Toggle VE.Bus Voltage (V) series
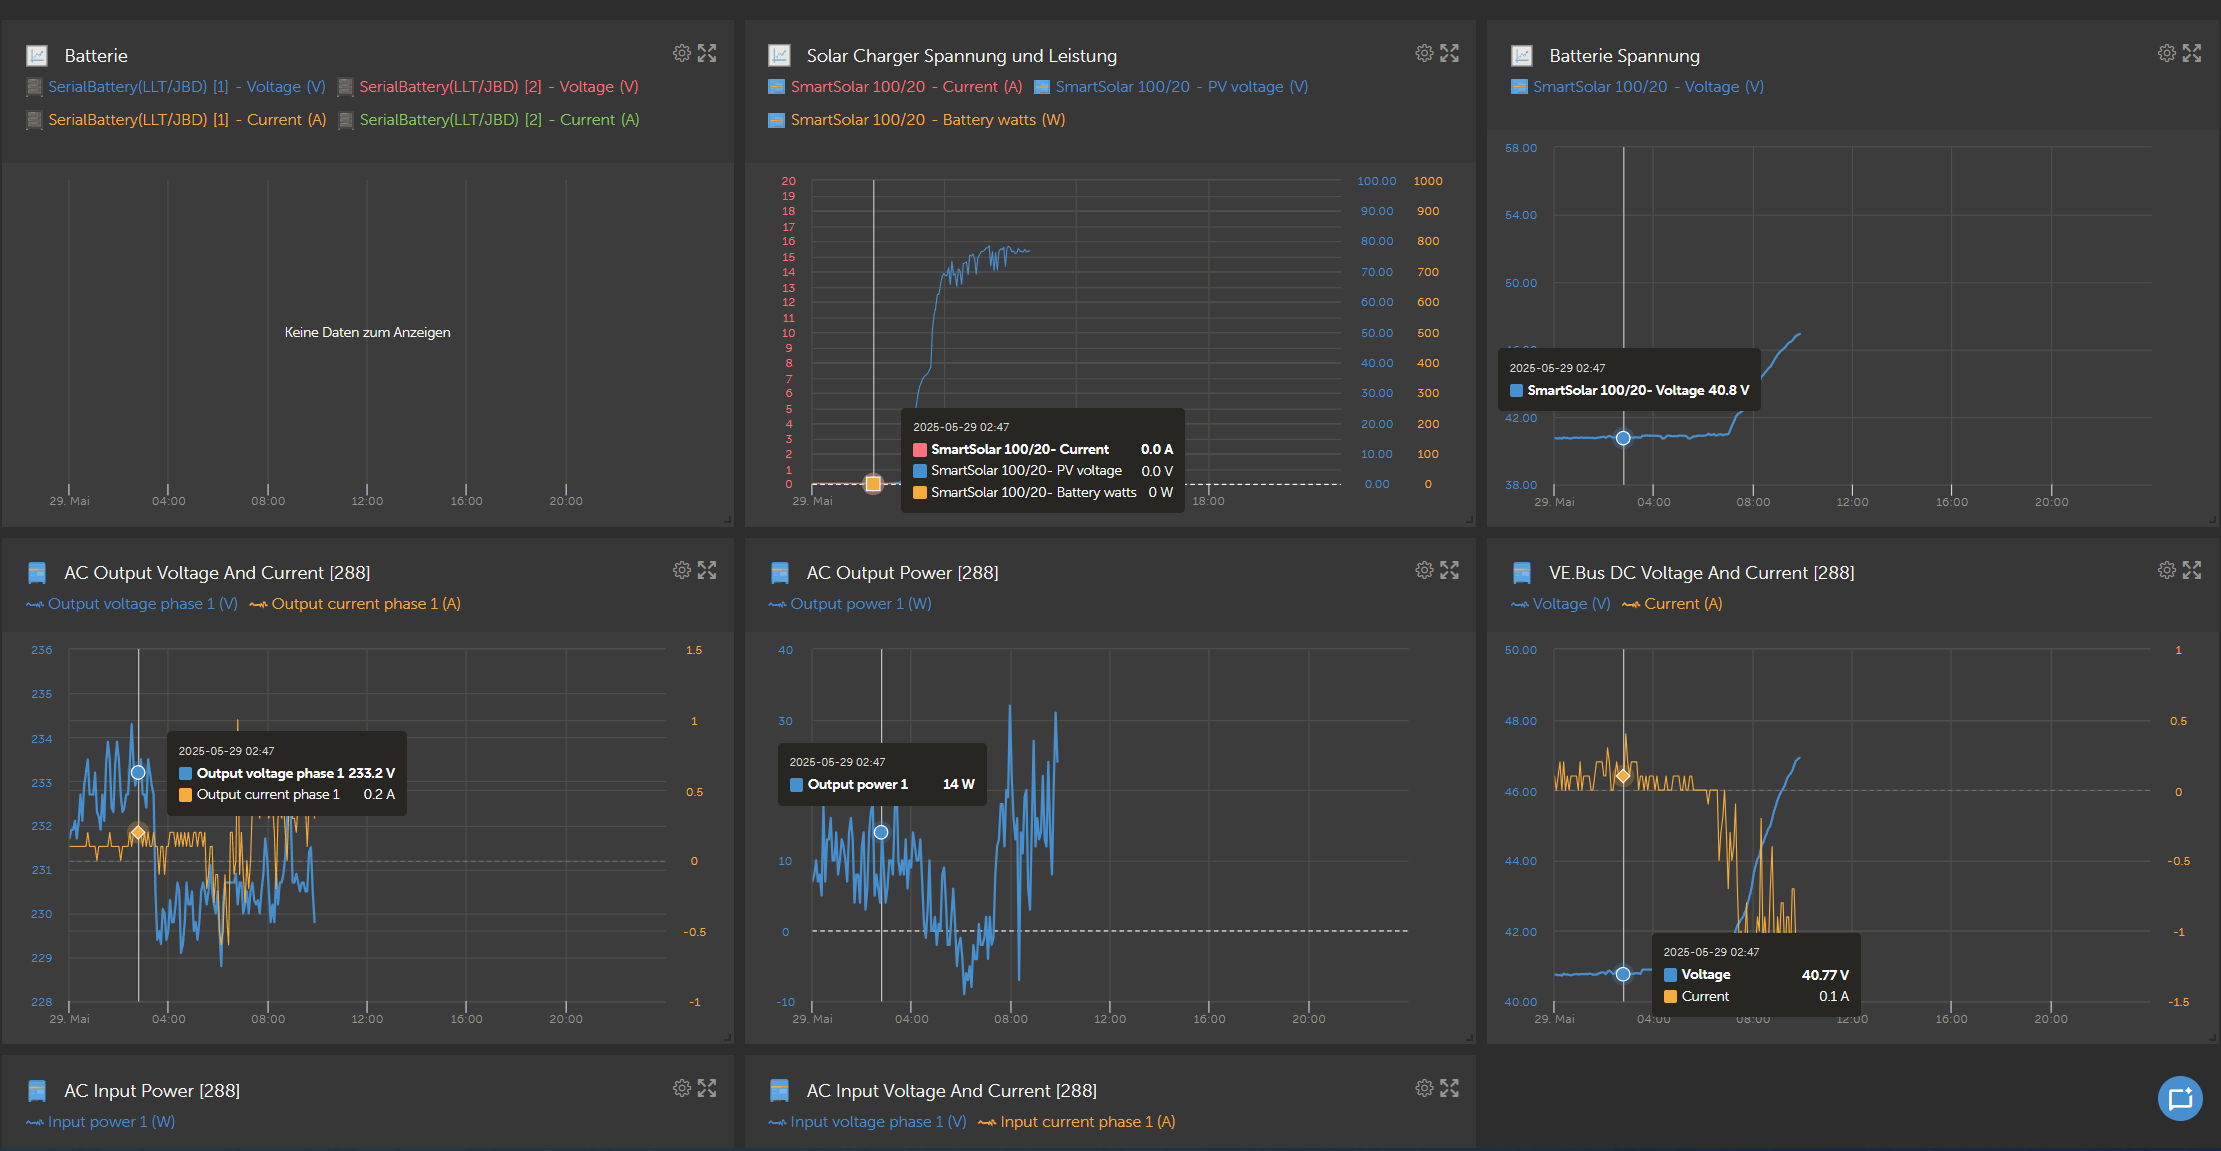Screen dimensions: 2221x1151 [1561, 604]
